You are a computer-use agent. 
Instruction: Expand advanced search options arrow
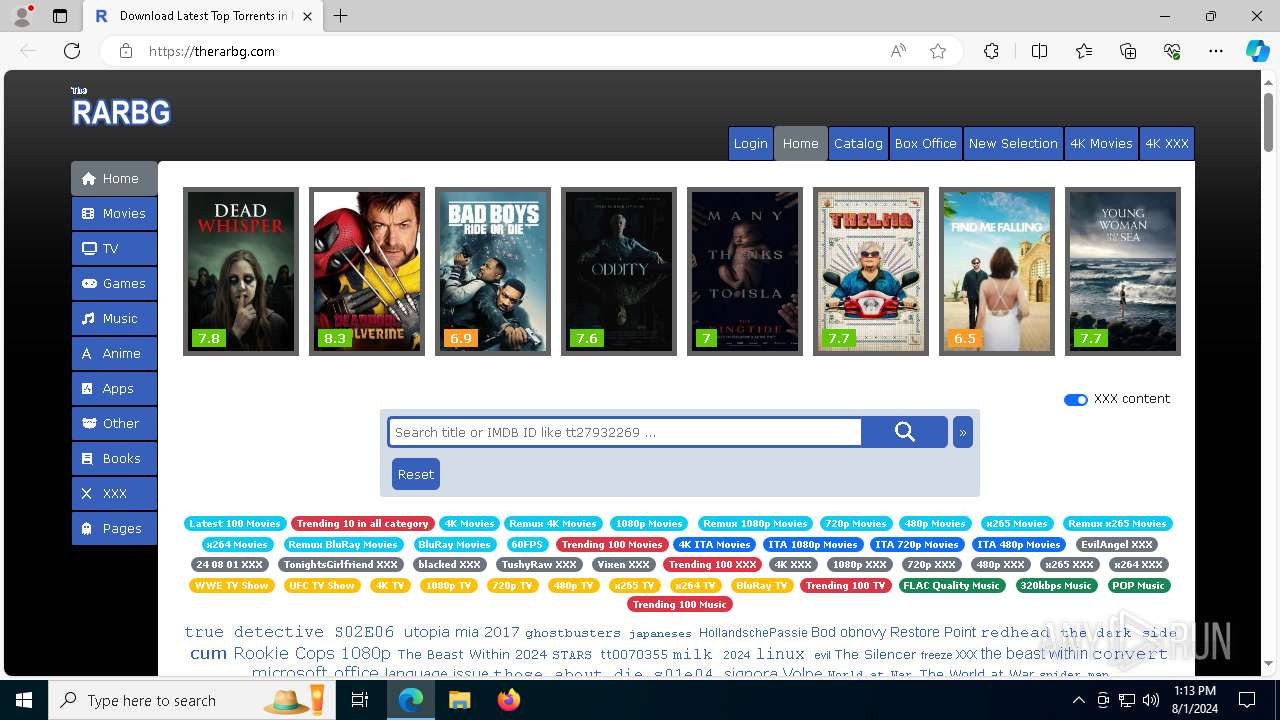(x=962, y=432)
